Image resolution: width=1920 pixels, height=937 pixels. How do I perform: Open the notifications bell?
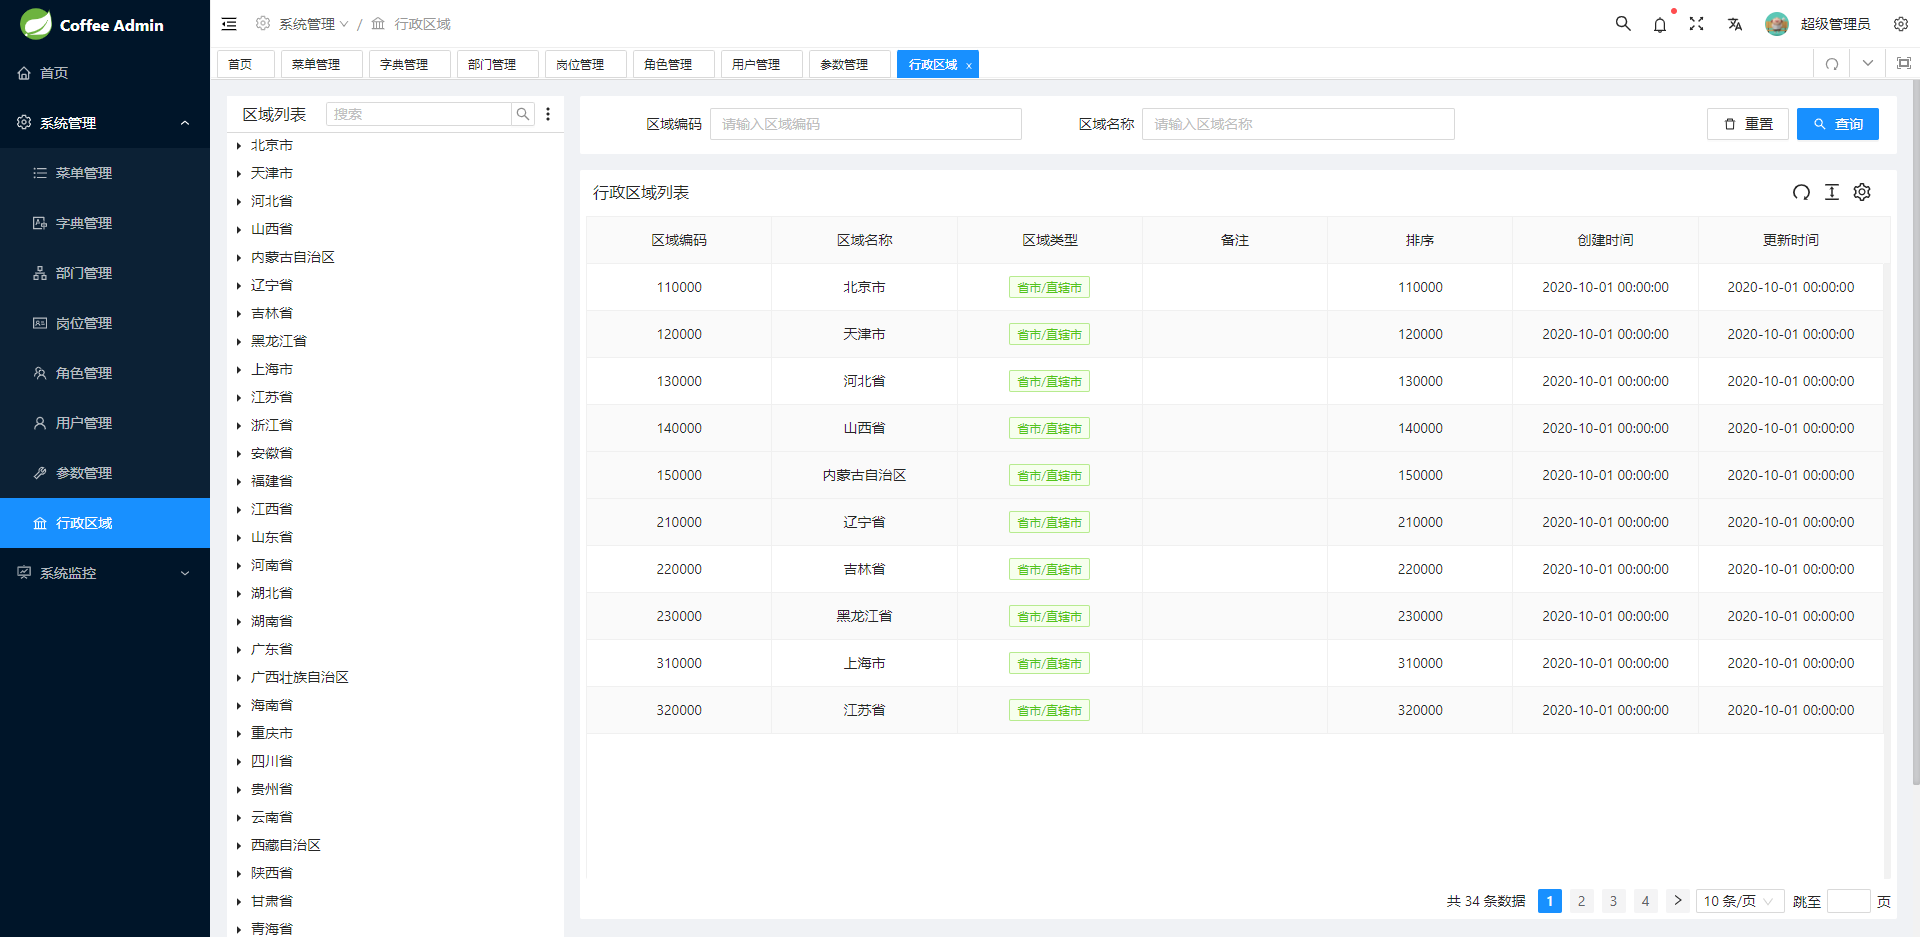(x=1660, y=24)
